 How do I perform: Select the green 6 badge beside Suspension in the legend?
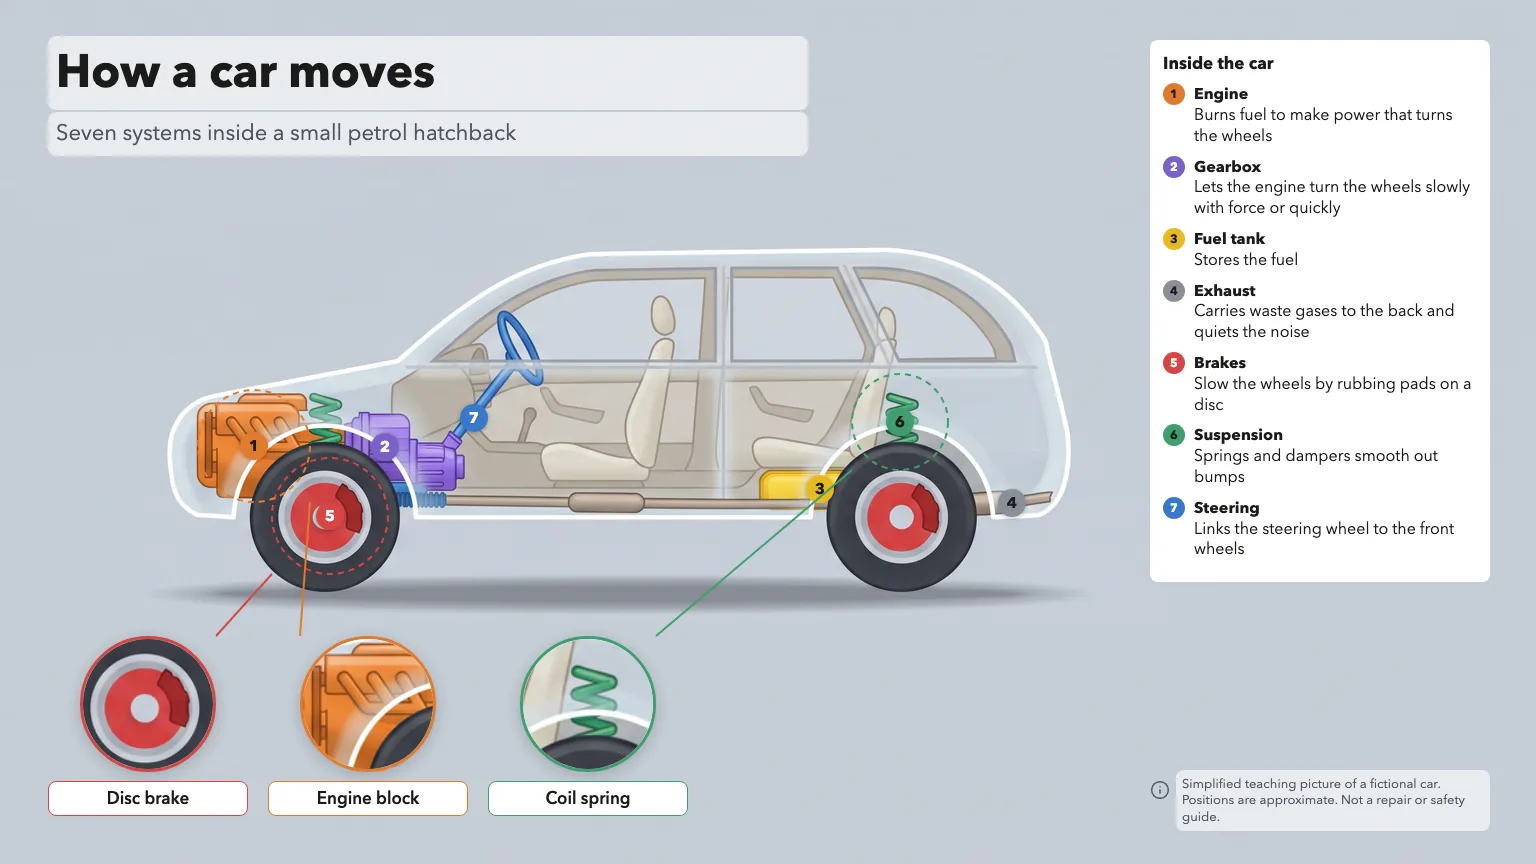click(x=1174, y=435)
